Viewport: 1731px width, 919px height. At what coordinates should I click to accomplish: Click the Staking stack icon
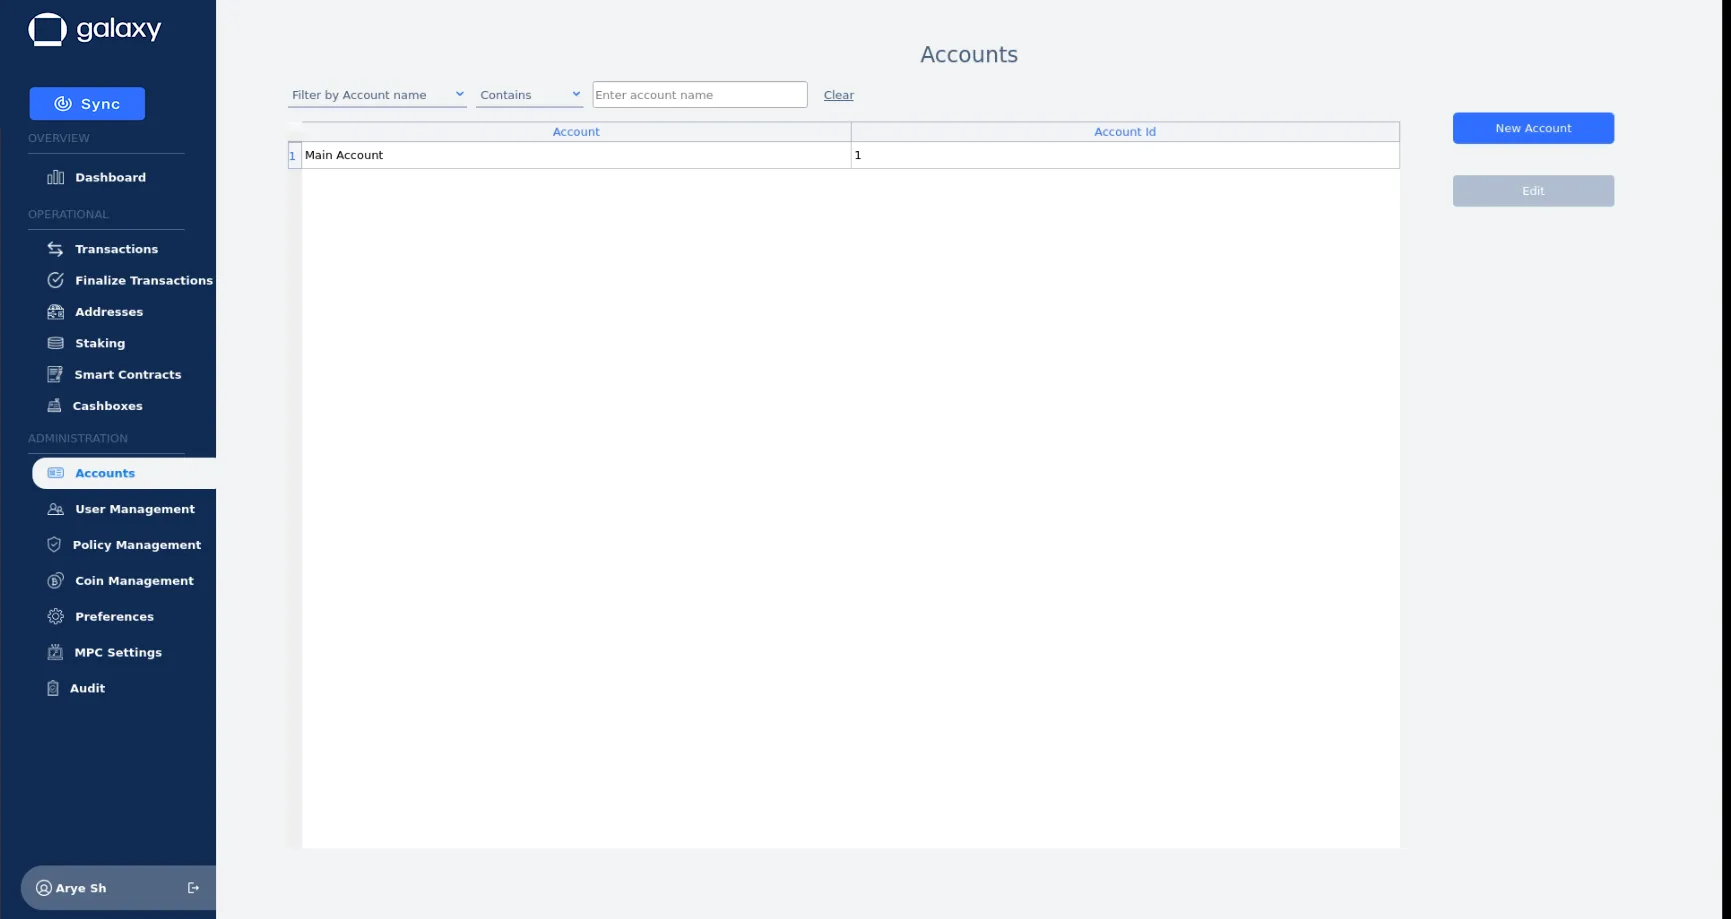coord(56,343)
